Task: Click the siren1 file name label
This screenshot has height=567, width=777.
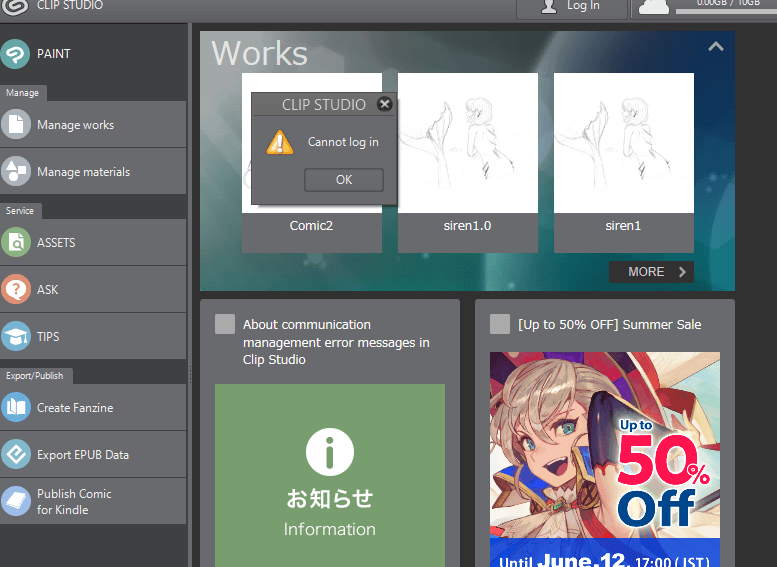Action: [x=623, y=226]
